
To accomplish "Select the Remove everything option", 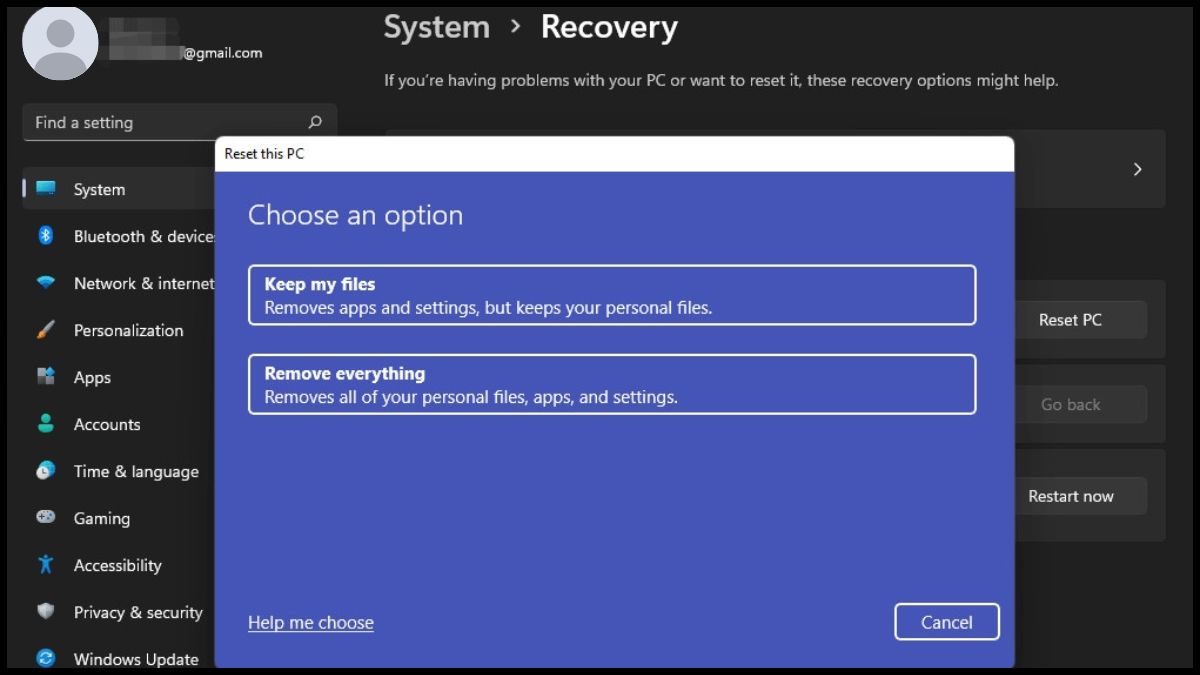I will (x=612, y=384).
